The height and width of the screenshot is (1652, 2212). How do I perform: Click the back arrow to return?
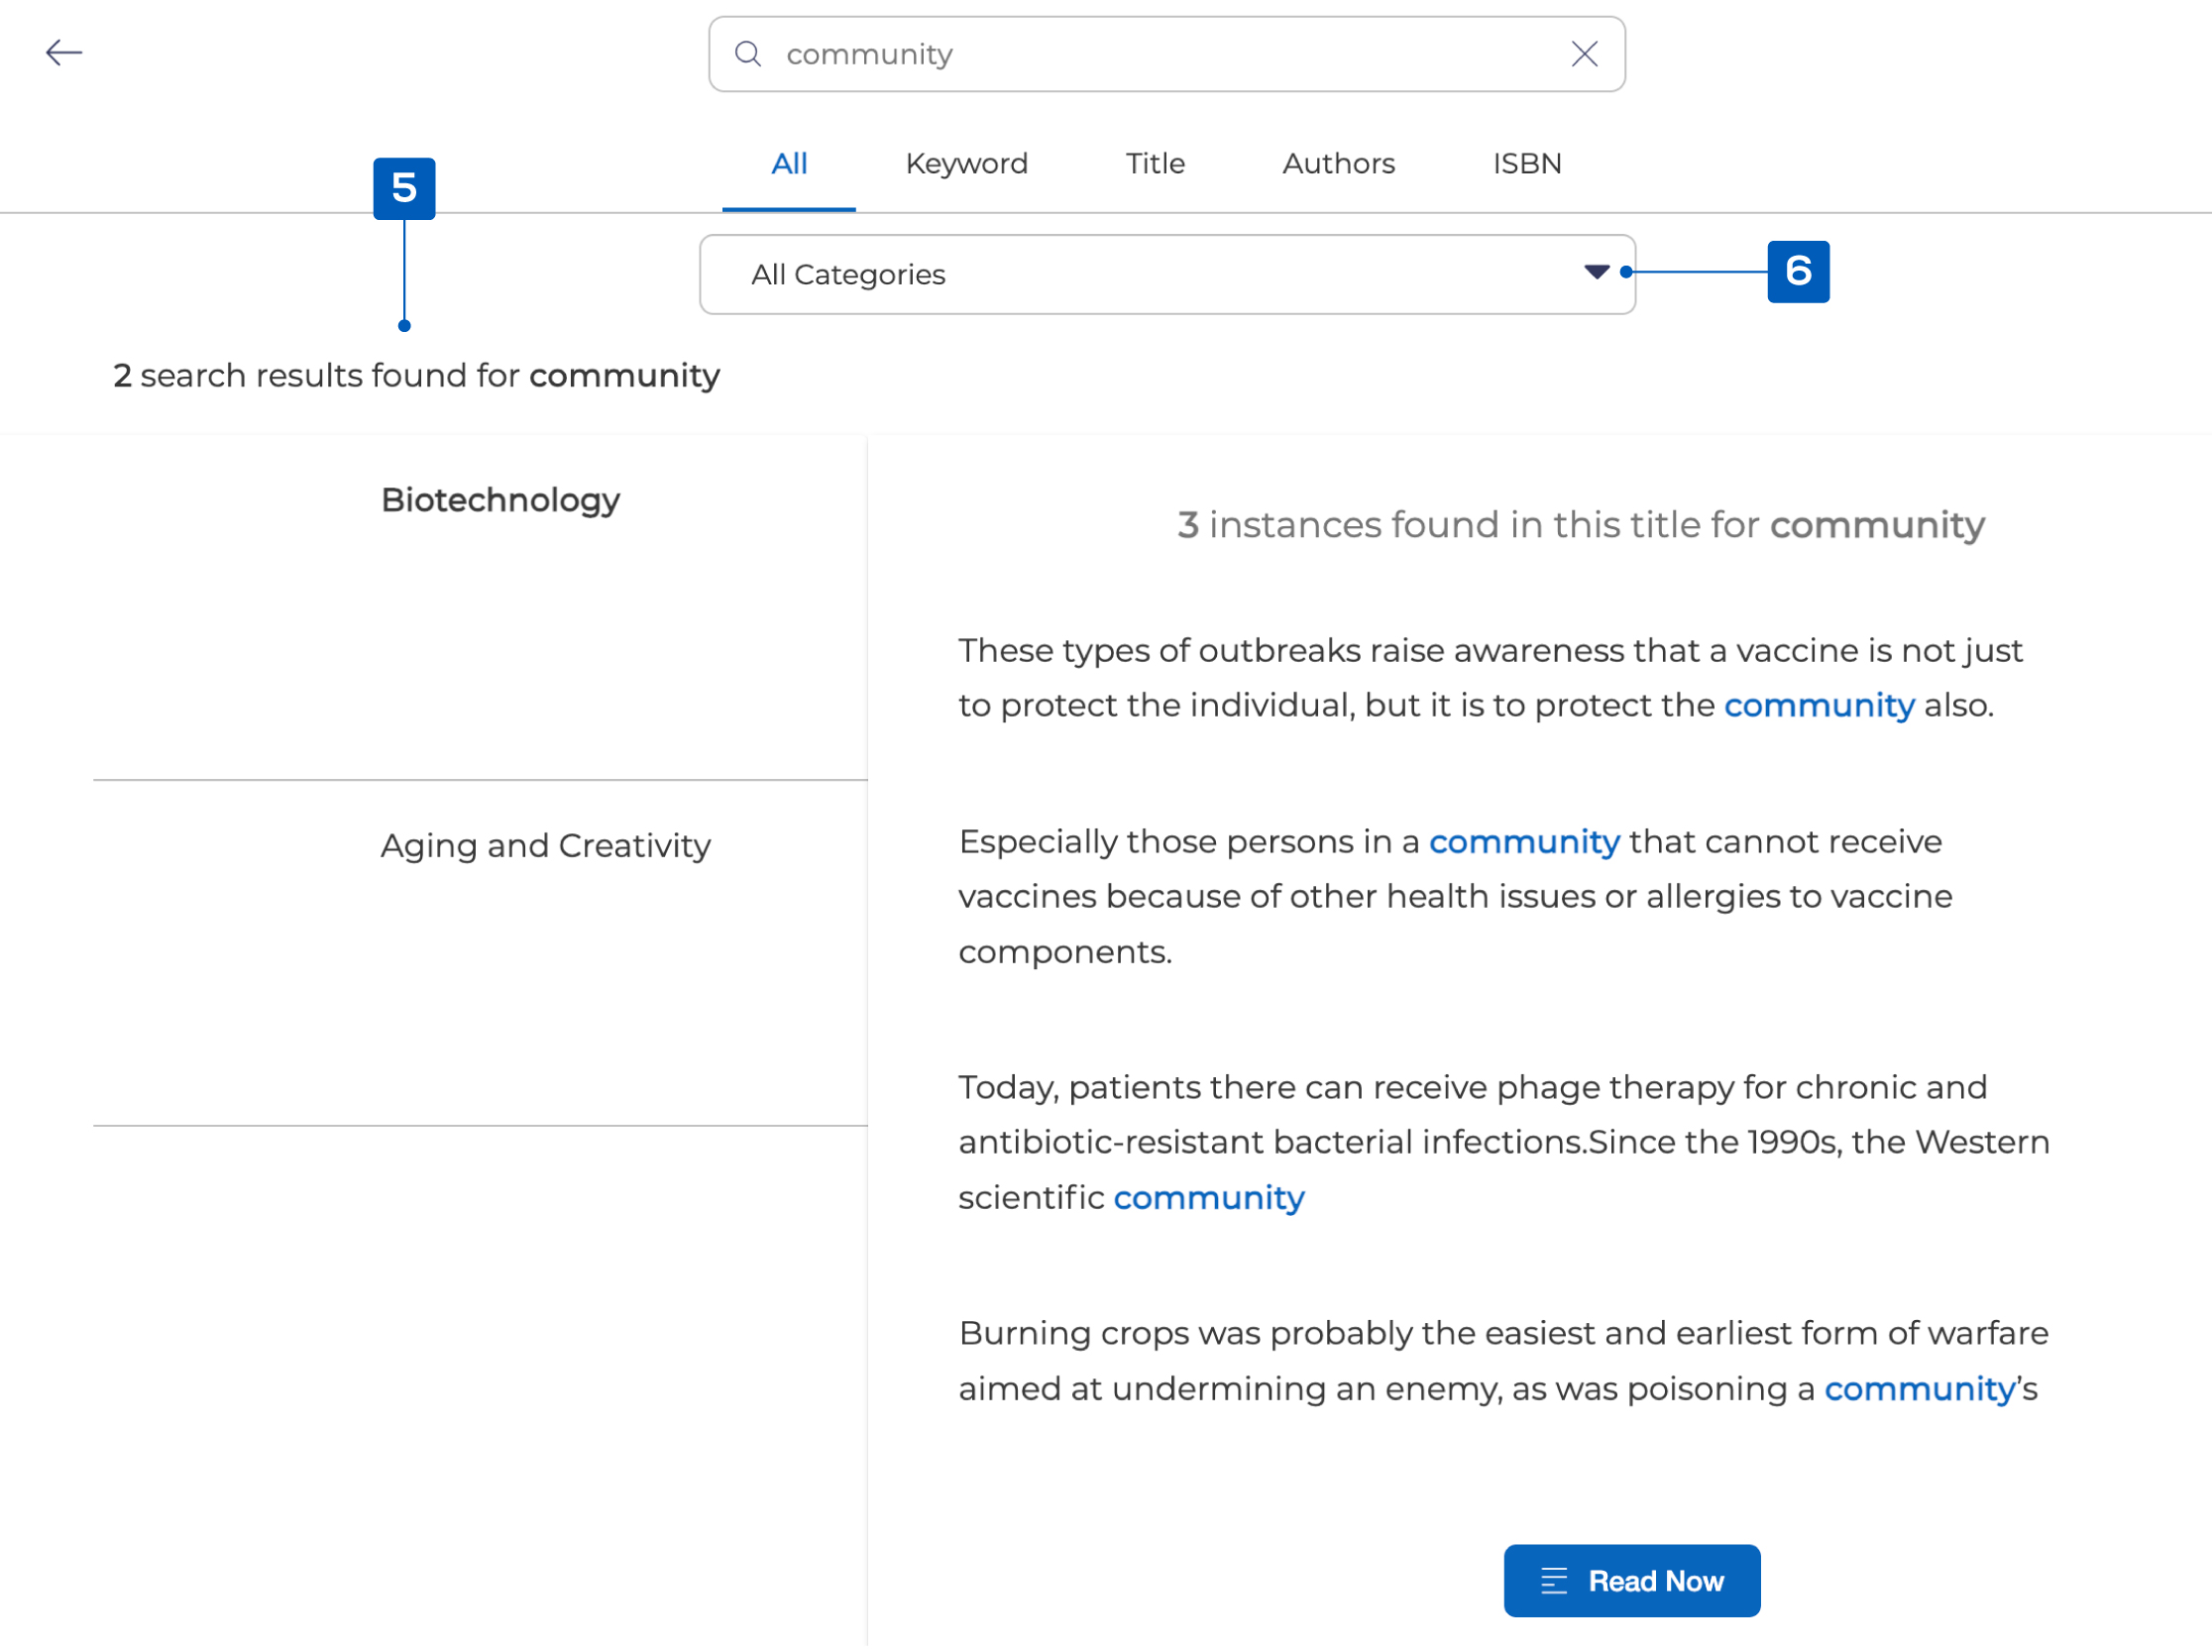[x=64, y=52]
